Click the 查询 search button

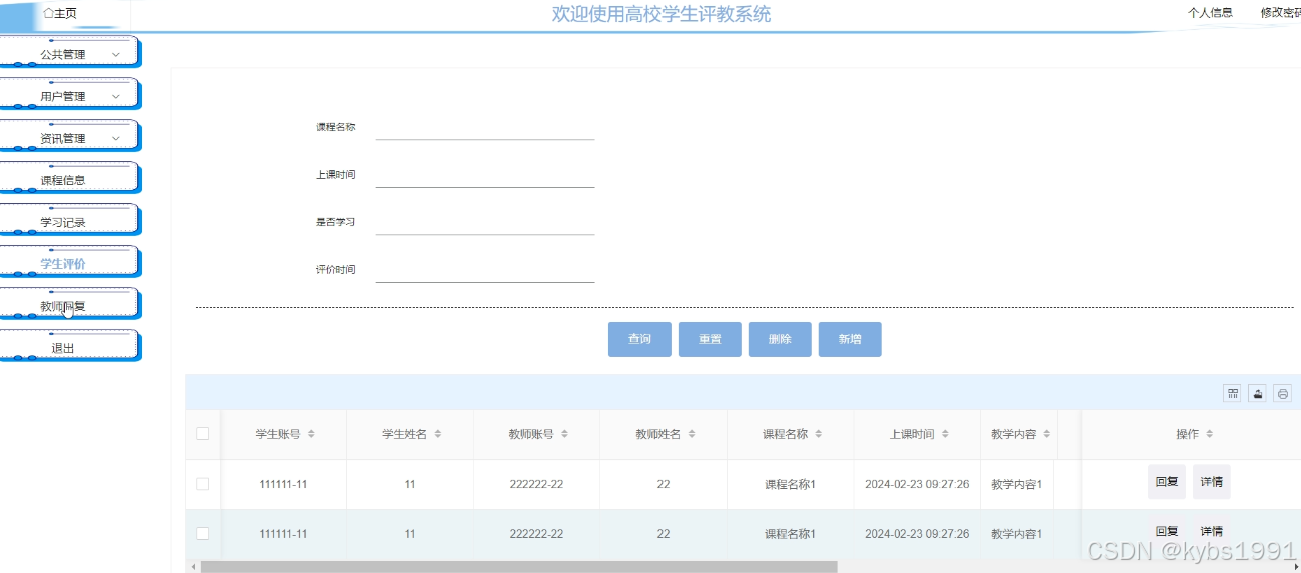[x=639, y=339]
